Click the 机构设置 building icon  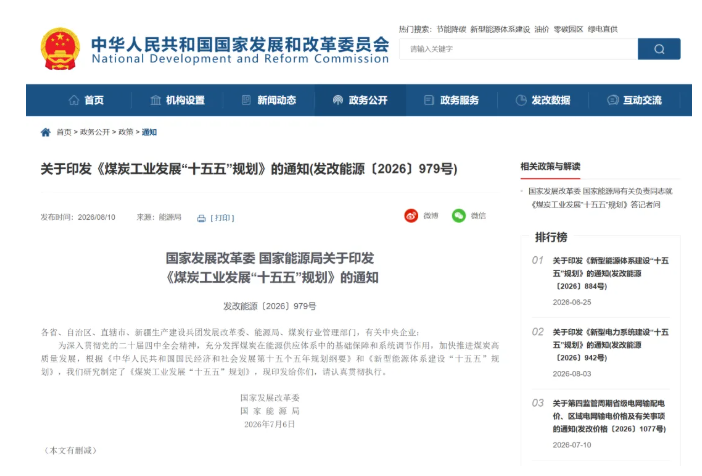[155, 100]
